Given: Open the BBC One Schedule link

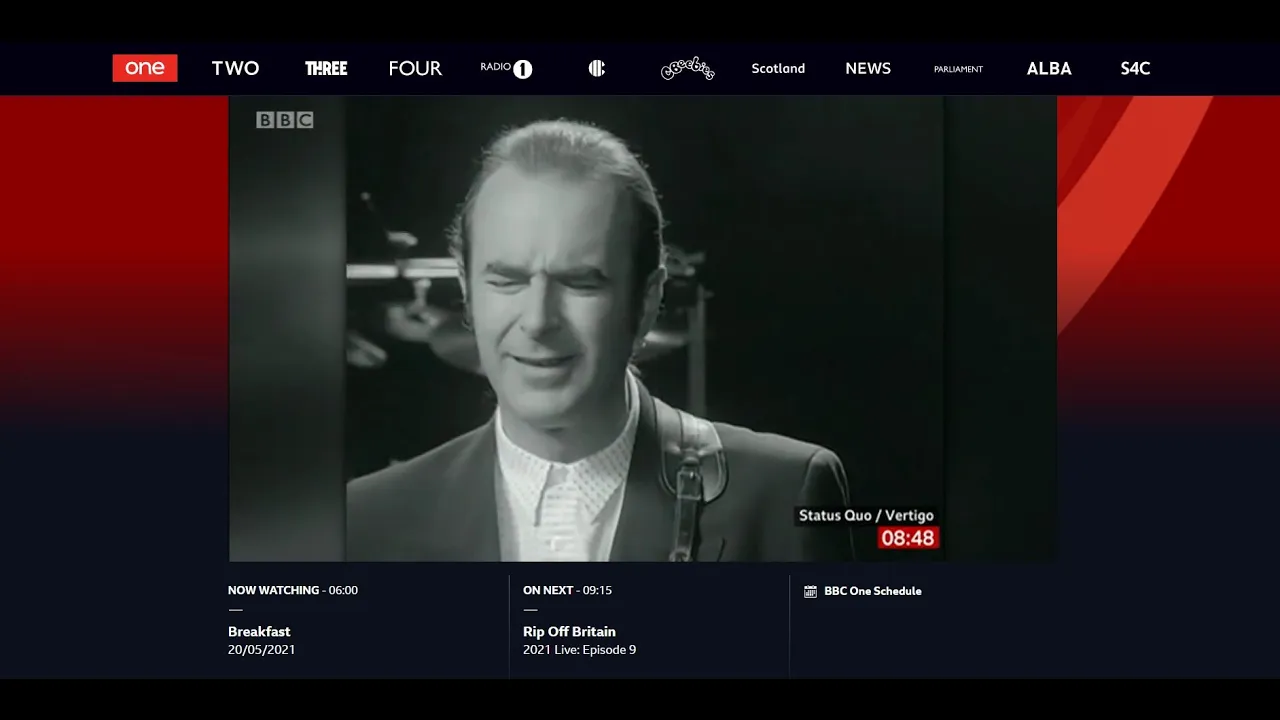Looking at the screenshot, I should point(873,591).
